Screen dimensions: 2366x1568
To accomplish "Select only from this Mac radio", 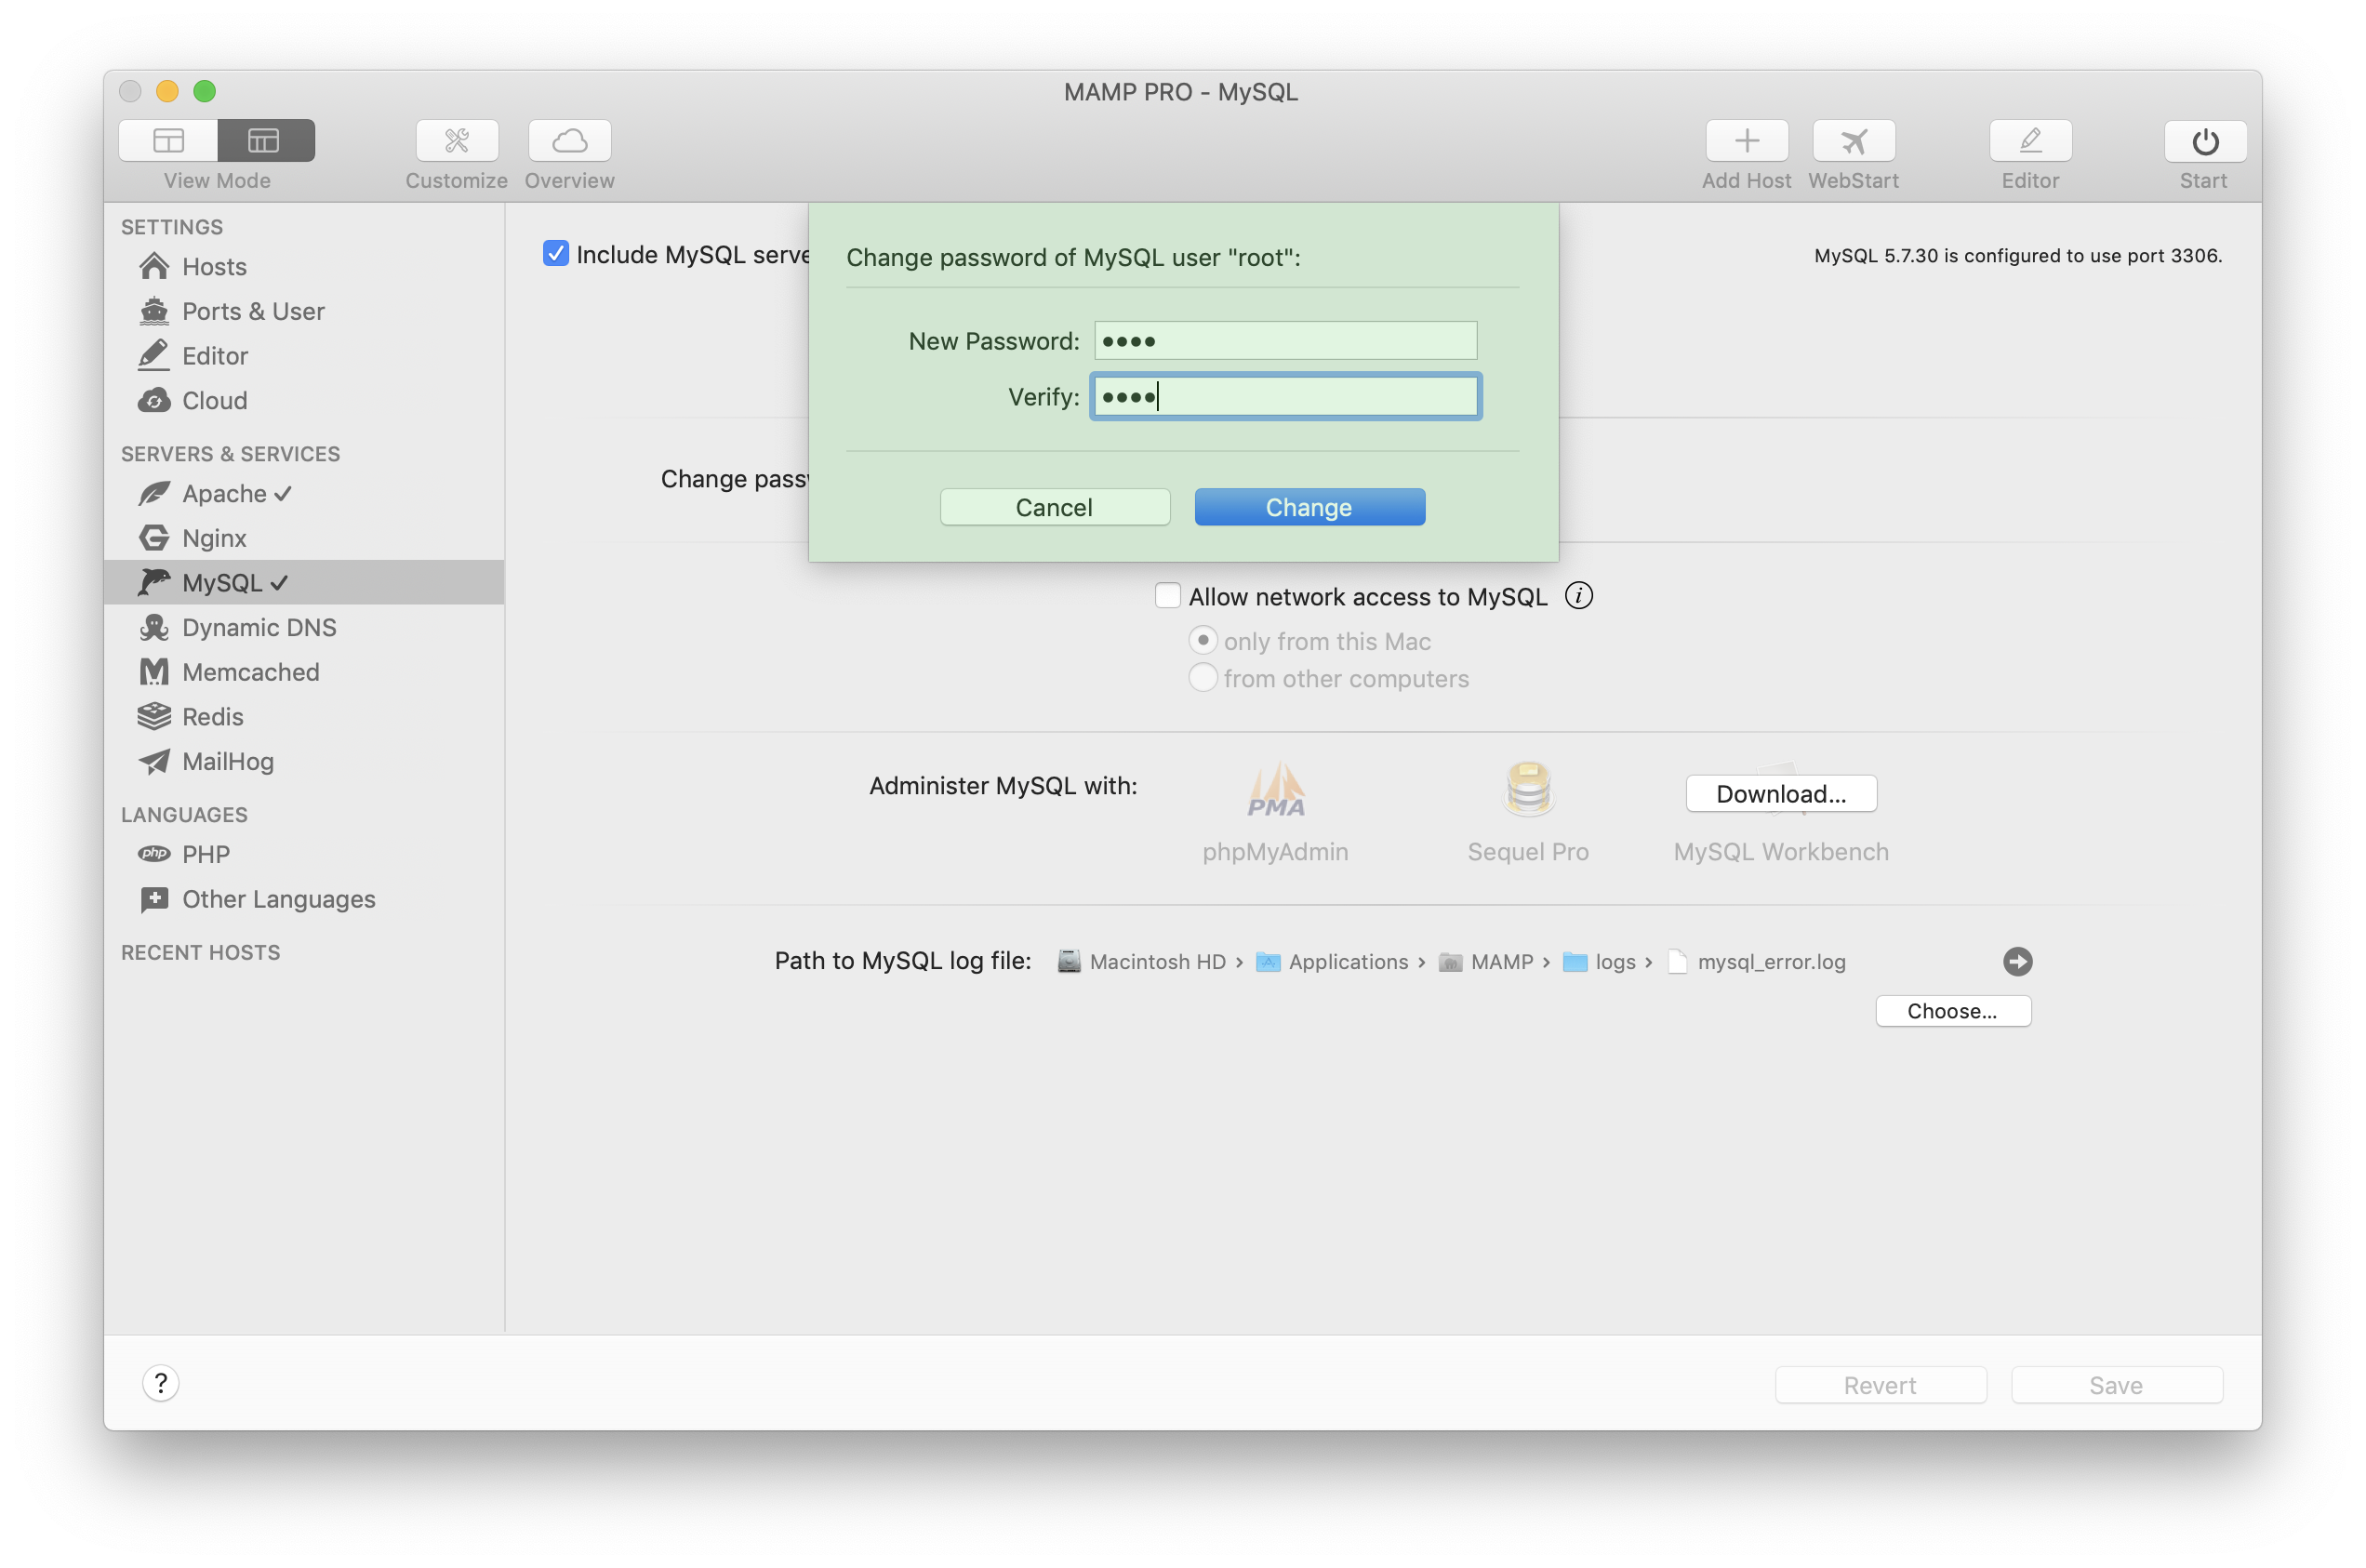I will point(1204,639).
